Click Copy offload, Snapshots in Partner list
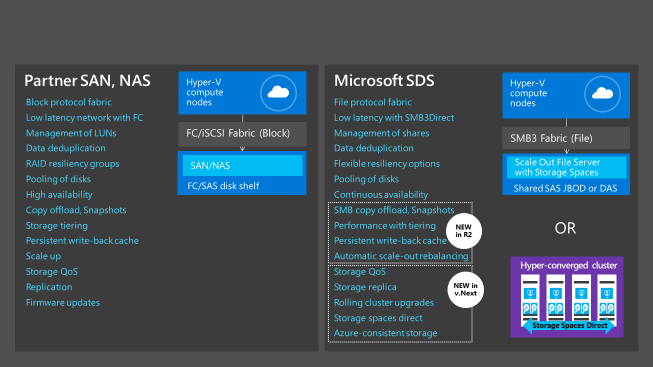Screen dimensions: 653x367 click(x=76, y=210)
